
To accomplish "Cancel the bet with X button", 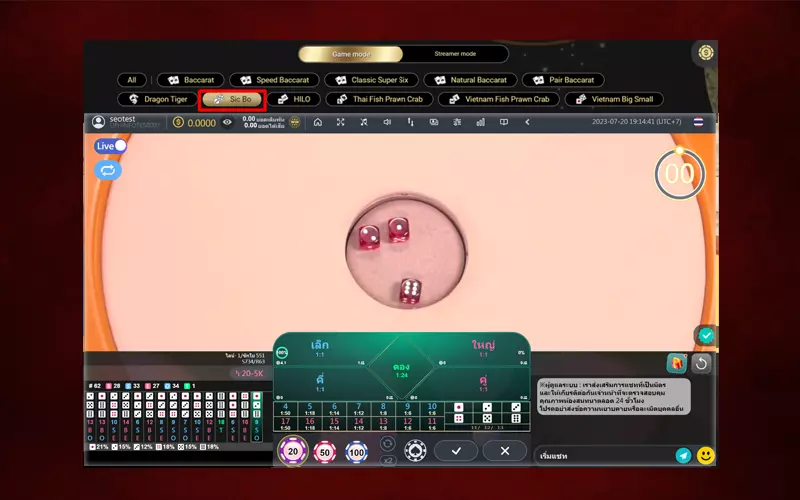I will (x=505, y=451).
